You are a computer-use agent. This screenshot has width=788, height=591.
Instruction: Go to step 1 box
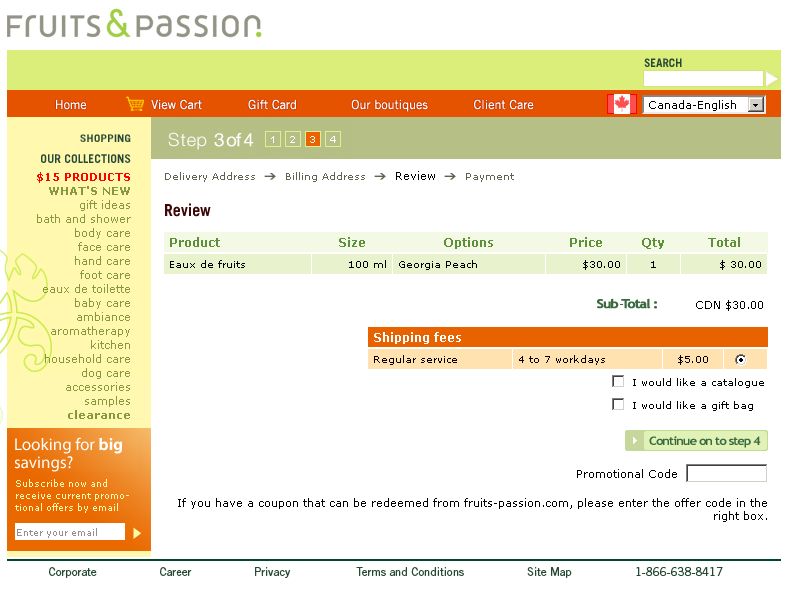point(272,139)
